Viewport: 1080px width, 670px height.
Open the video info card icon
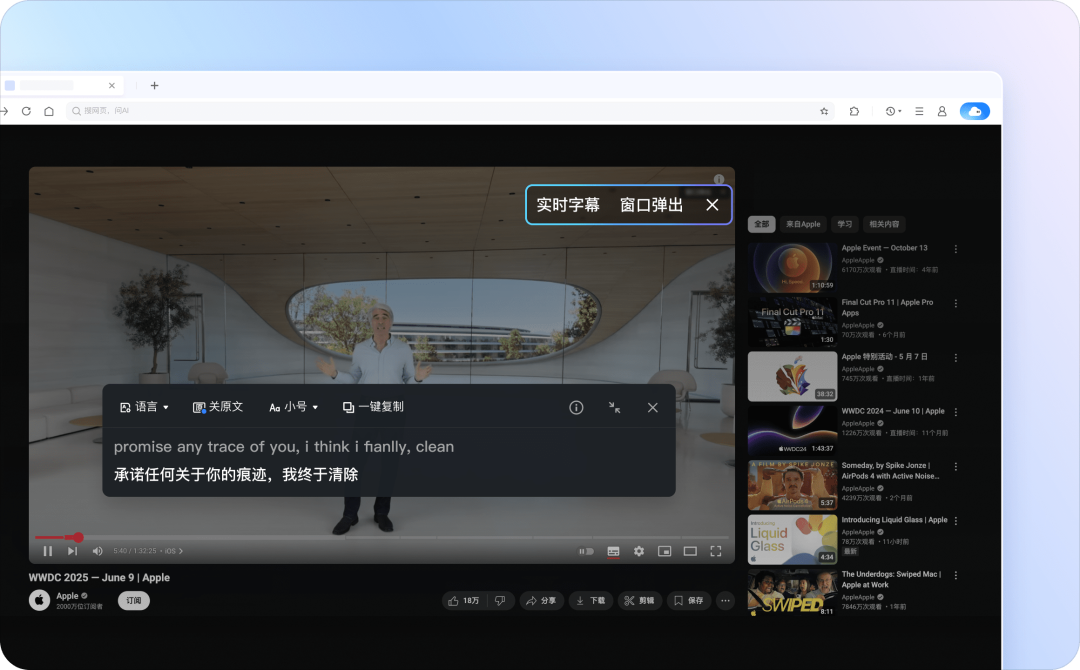(x=718, y=179)
